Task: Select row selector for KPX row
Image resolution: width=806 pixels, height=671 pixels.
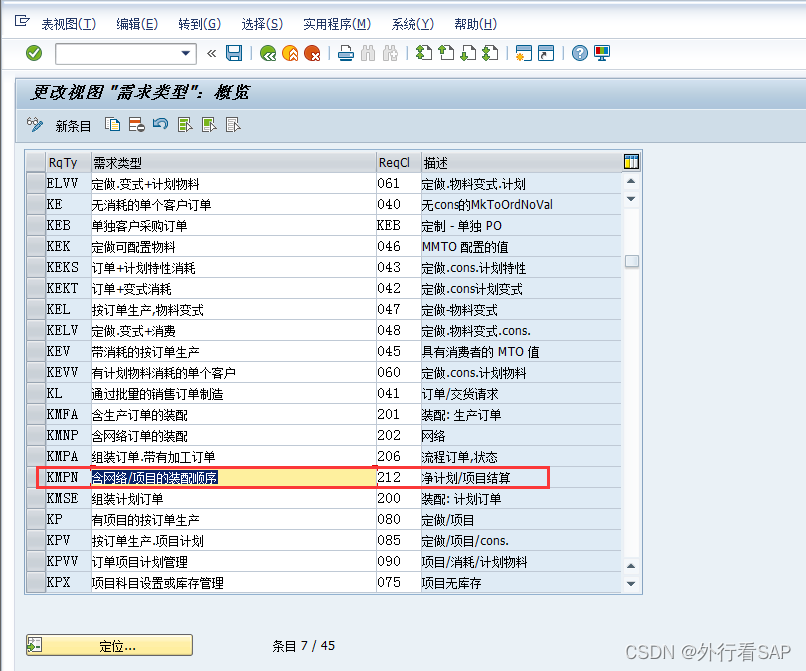Action: click(x=36, y=583)
